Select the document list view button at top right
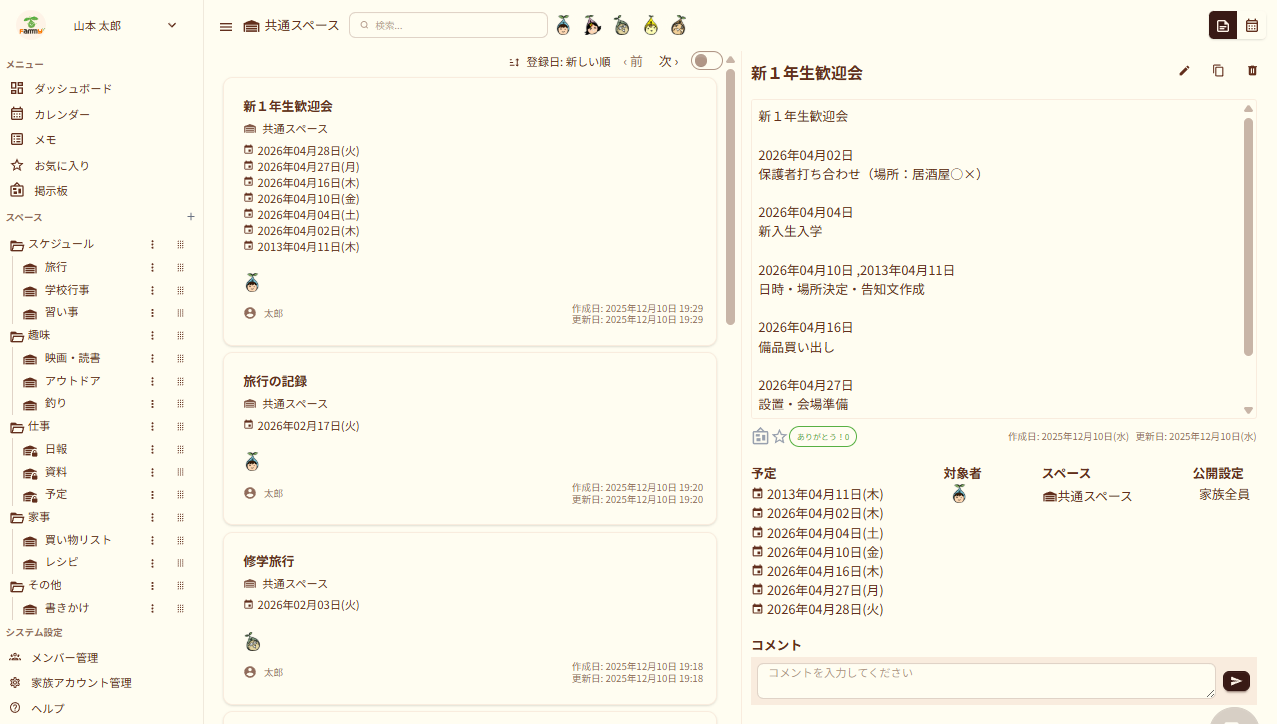 (x=1222, y=26)
